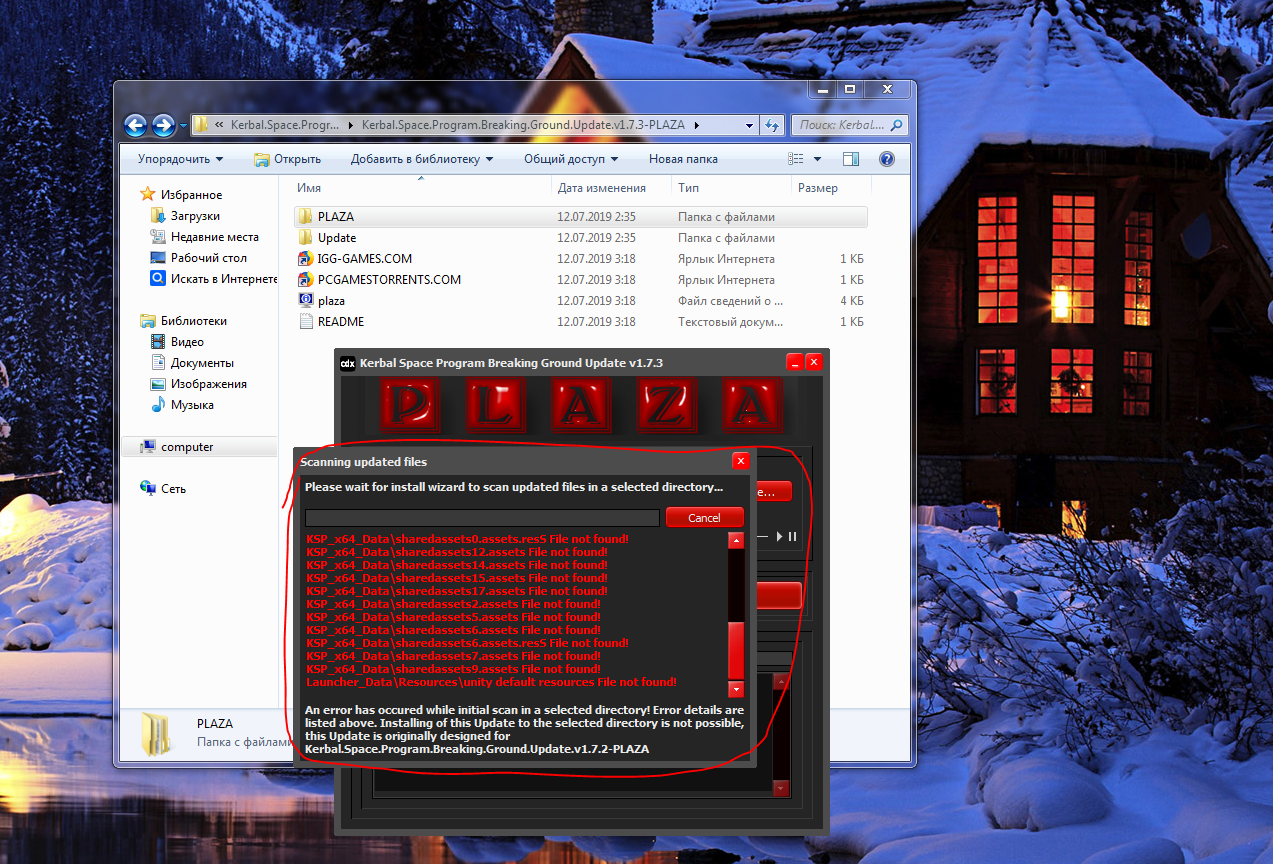
Task: Click the blue help question mark icon
Action: coord(886,159)
